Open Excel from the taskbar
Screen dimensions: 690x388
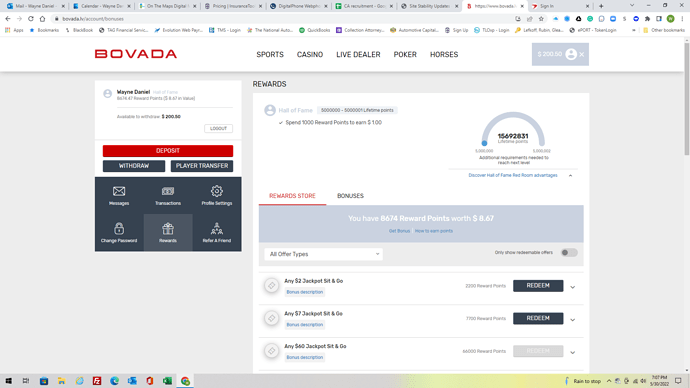click(x=167, y=381)
